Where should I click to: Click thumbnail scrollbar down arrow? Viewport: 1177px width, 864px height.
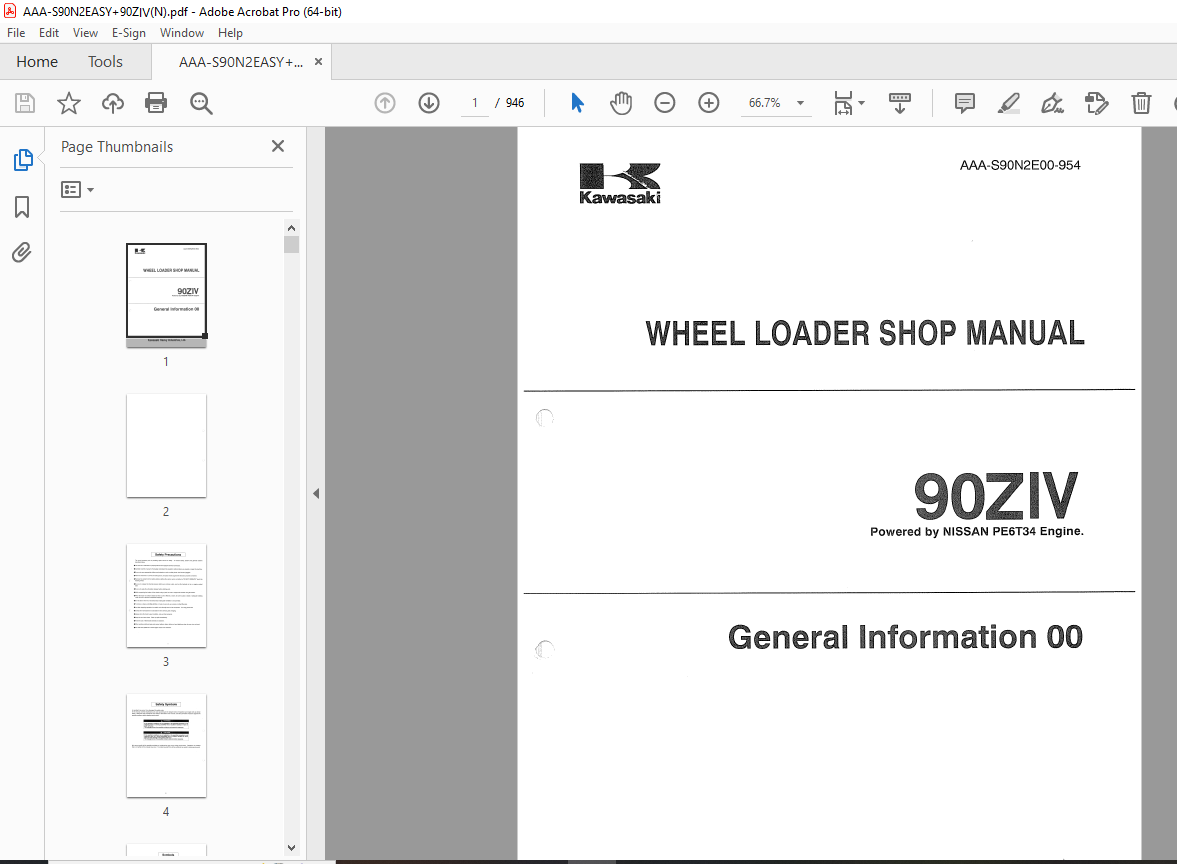(291, 847)
